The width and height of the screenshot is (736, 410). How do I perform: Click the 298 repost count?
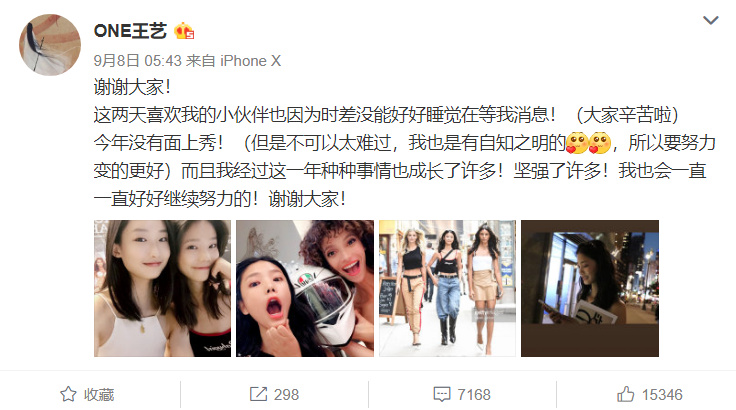286,395
